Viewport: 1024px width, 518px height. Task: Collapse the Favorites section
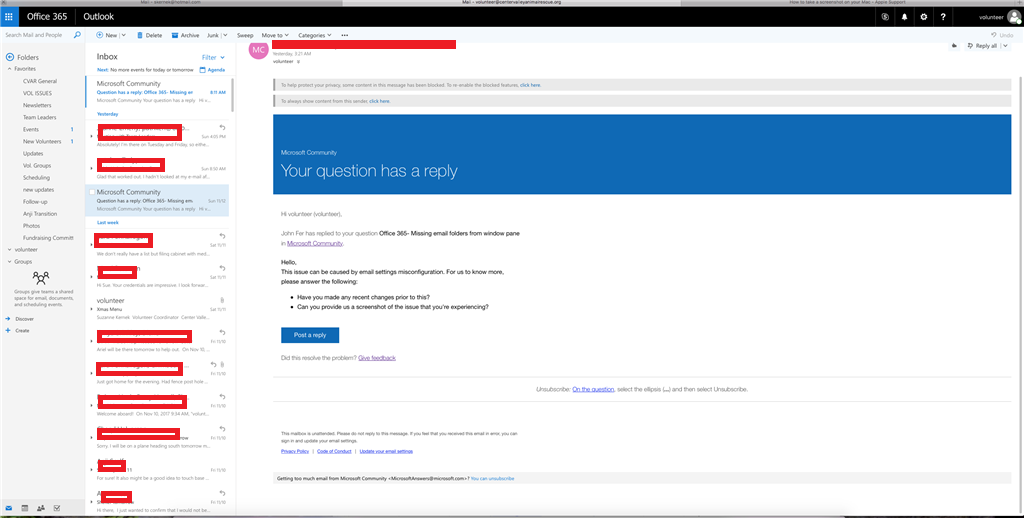[9, 69]
